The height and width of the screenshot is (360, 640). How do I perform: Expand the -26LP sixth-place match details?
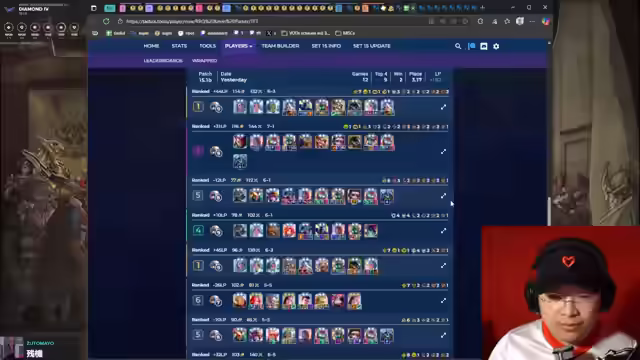443,301
